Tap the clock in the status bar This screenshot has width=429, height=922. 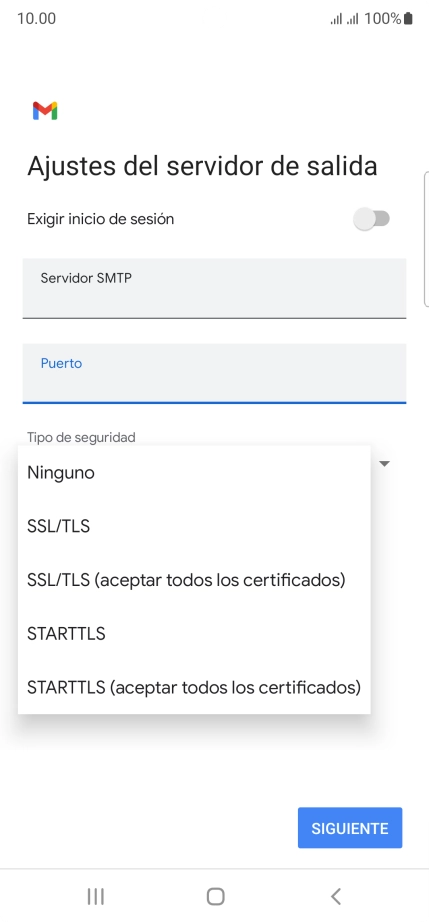click(36, 19)
